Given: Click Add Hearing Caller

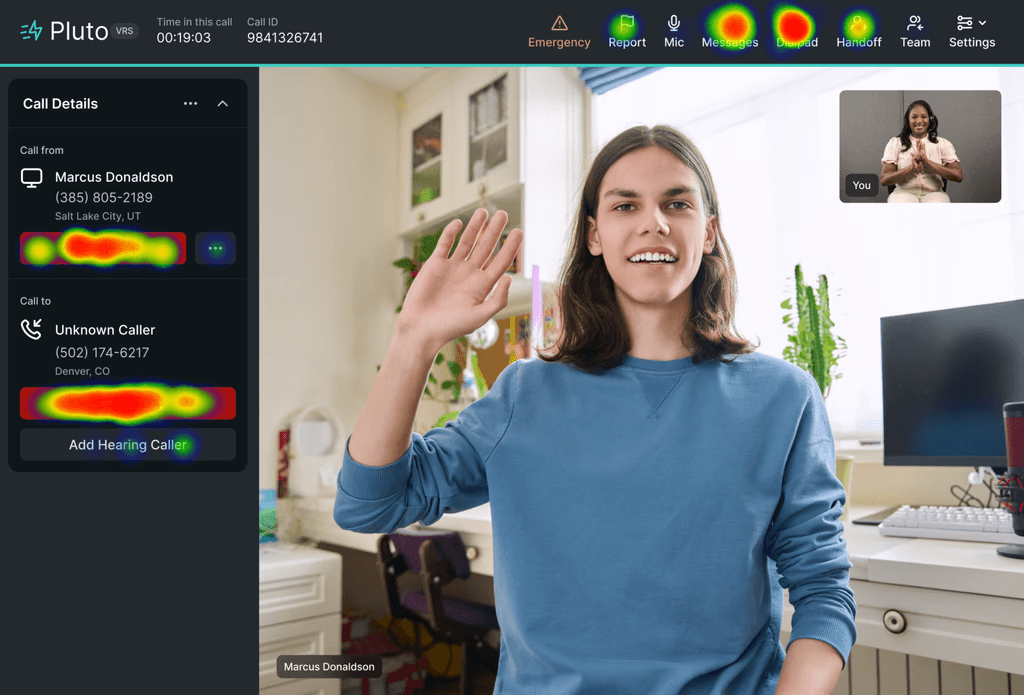Looking at the screenshot, I should pos(128,445).
